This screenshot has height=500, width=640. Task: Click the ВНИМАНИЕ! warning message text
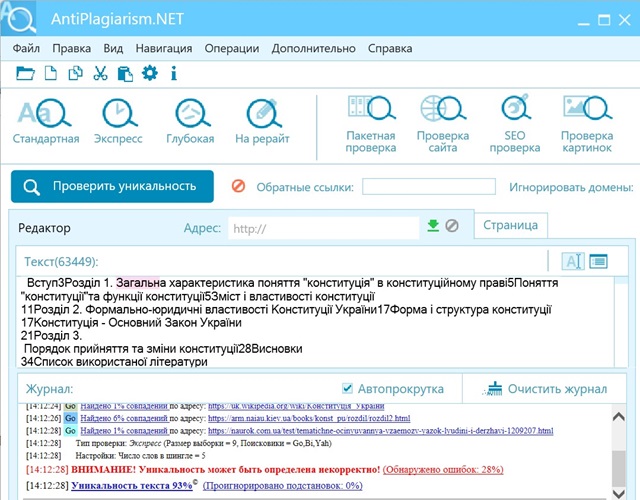click(x=226, y=469)
